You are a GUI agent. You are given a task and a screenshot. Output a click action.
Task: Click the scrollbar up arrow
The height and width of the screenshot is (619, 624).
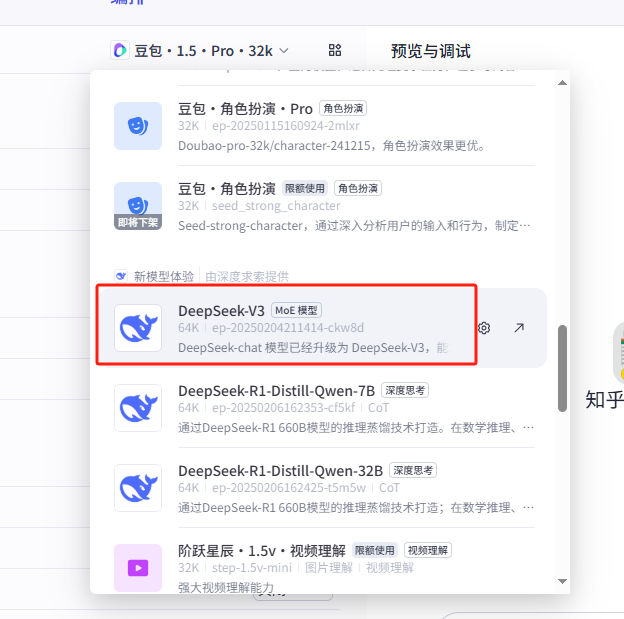coord(562,83)
